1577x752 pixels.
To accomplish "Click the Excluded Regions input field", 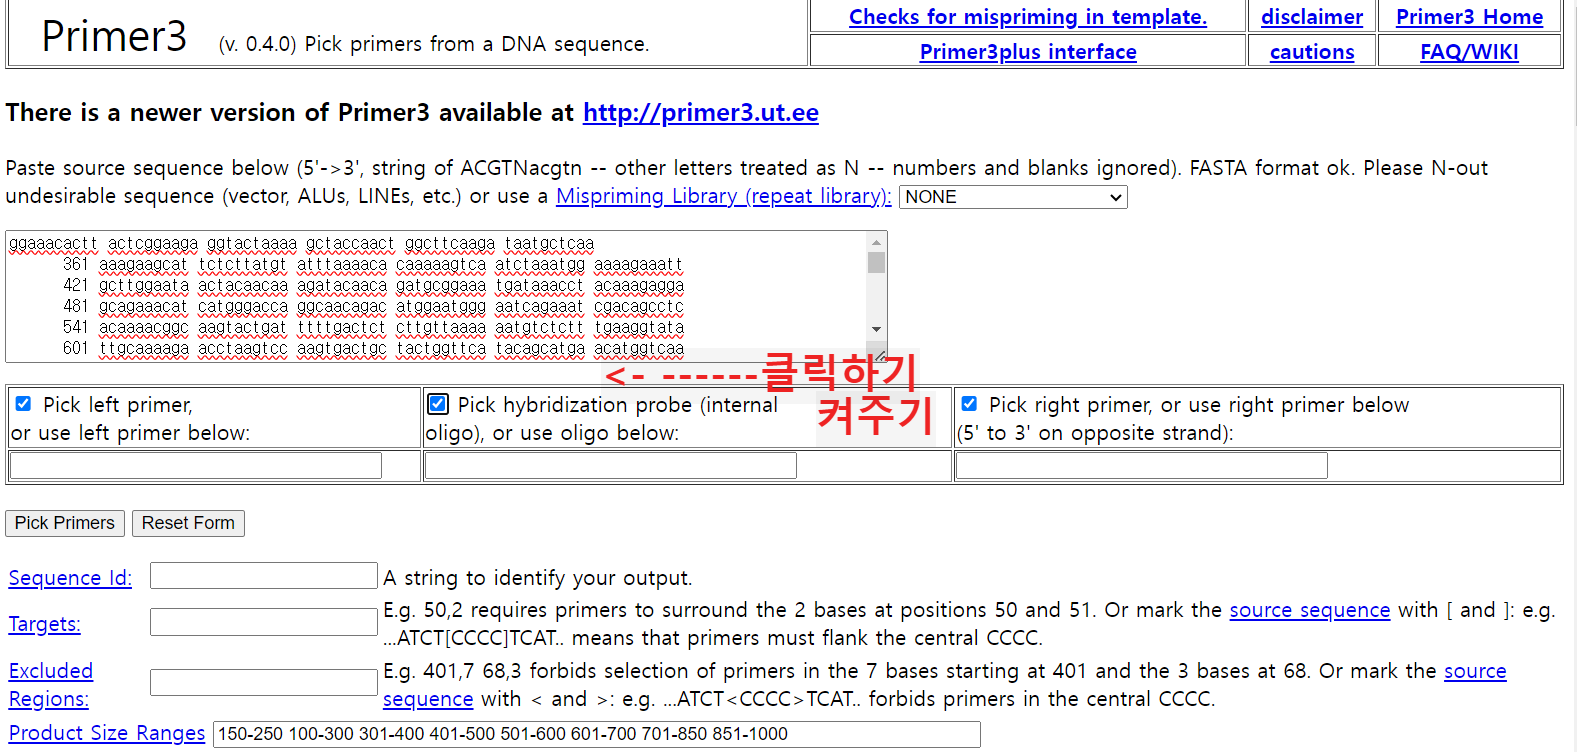I will (x=264, y=683).
